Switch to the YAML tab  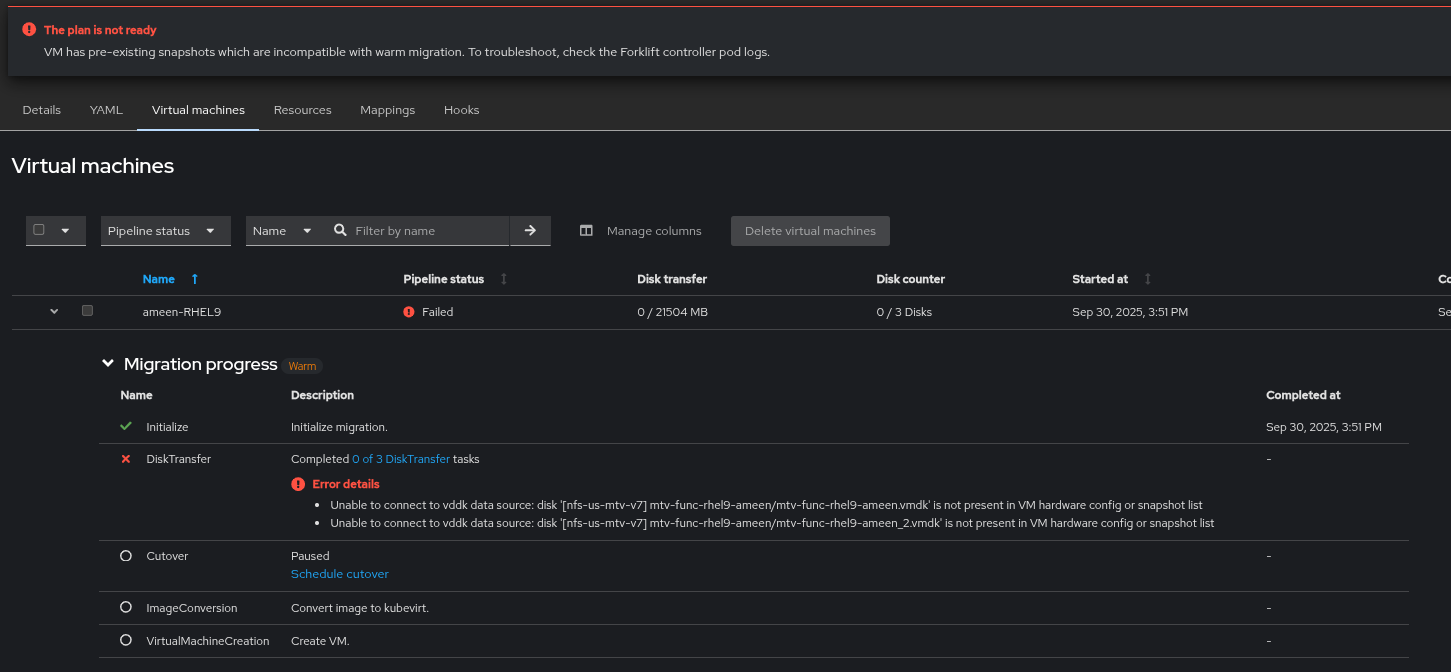tap(106, 110)
